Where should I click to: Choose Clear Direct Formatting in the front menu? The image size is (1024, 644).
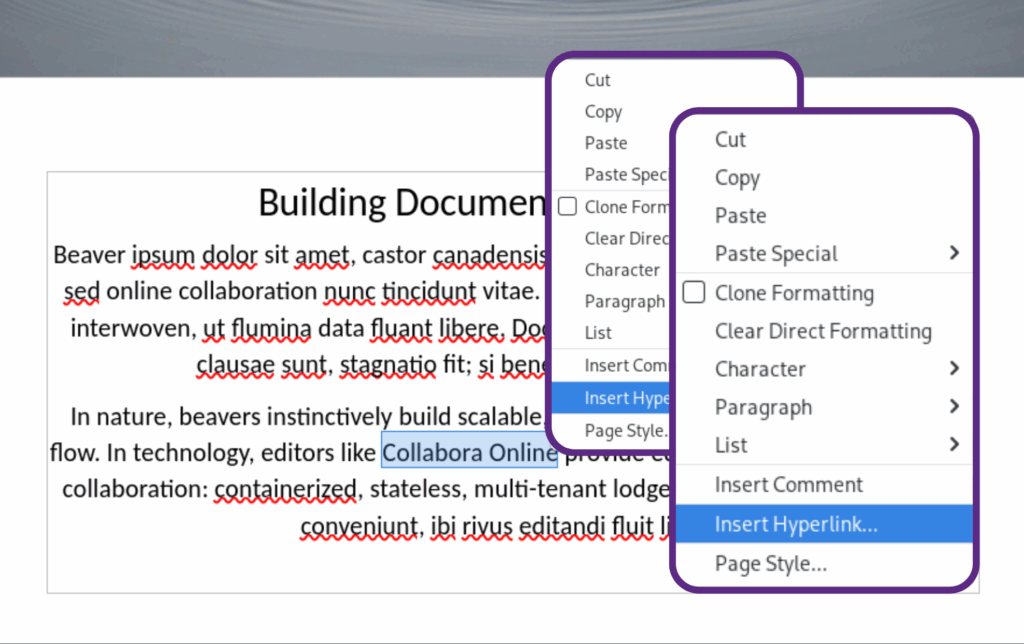(822, 331)
